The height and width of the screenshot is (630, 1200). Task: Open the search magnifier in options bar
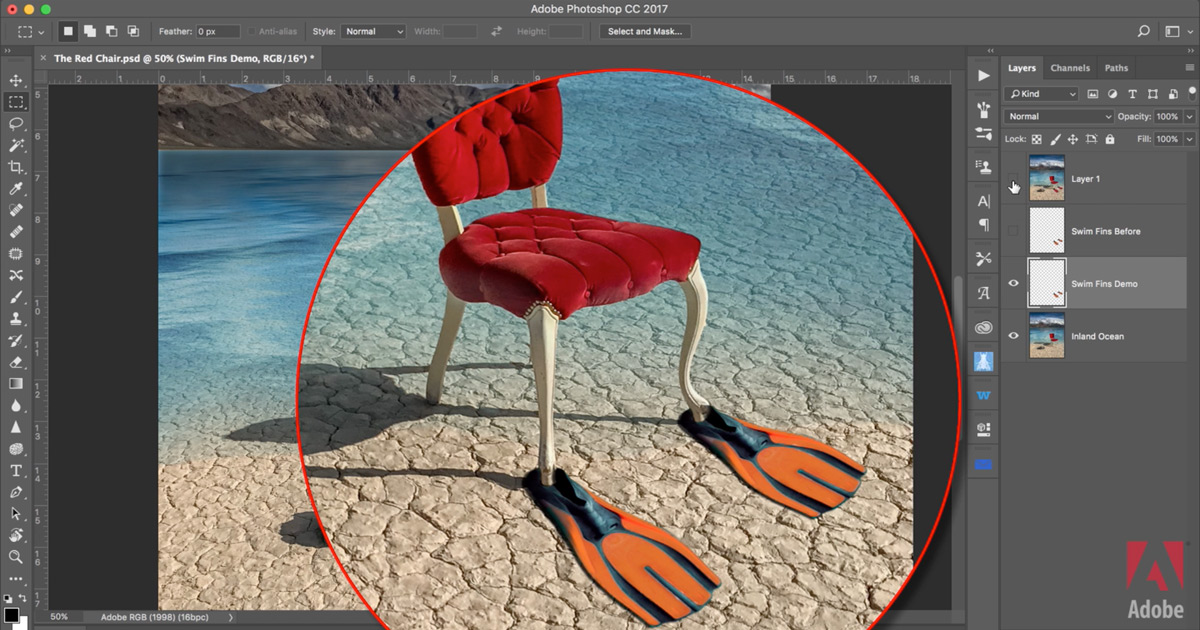click(x=1144, y=31)
